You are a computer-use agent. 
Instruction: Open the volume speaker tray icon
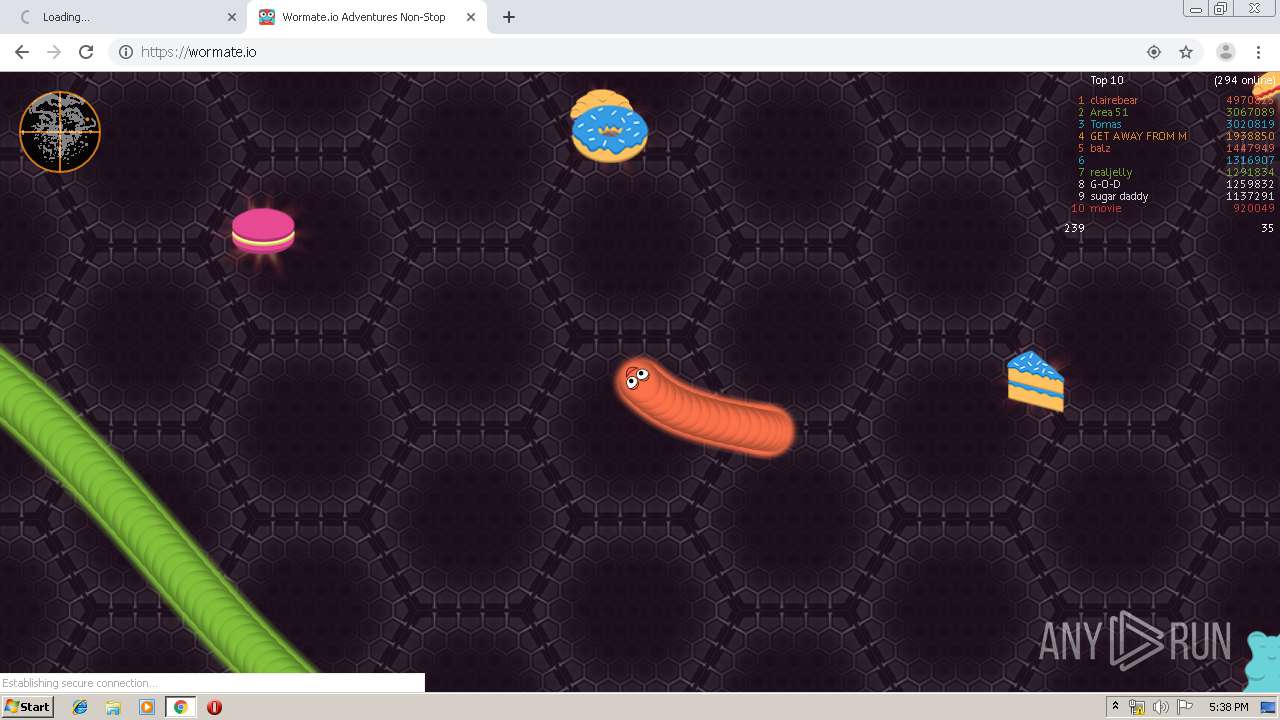pyautogui.click(x=1160, y=708)
